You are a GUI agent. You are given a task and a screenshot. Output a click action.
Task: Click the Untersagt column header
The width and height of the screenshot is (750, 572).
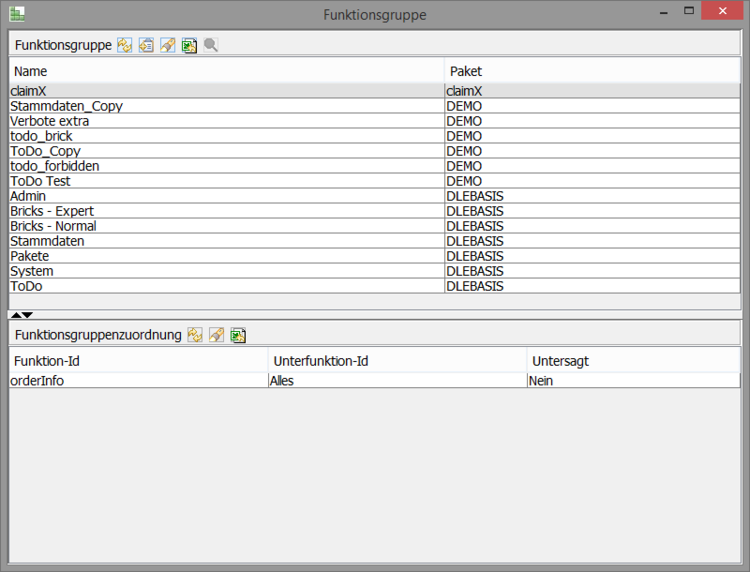pyautogui.click(x=633, y=360)
